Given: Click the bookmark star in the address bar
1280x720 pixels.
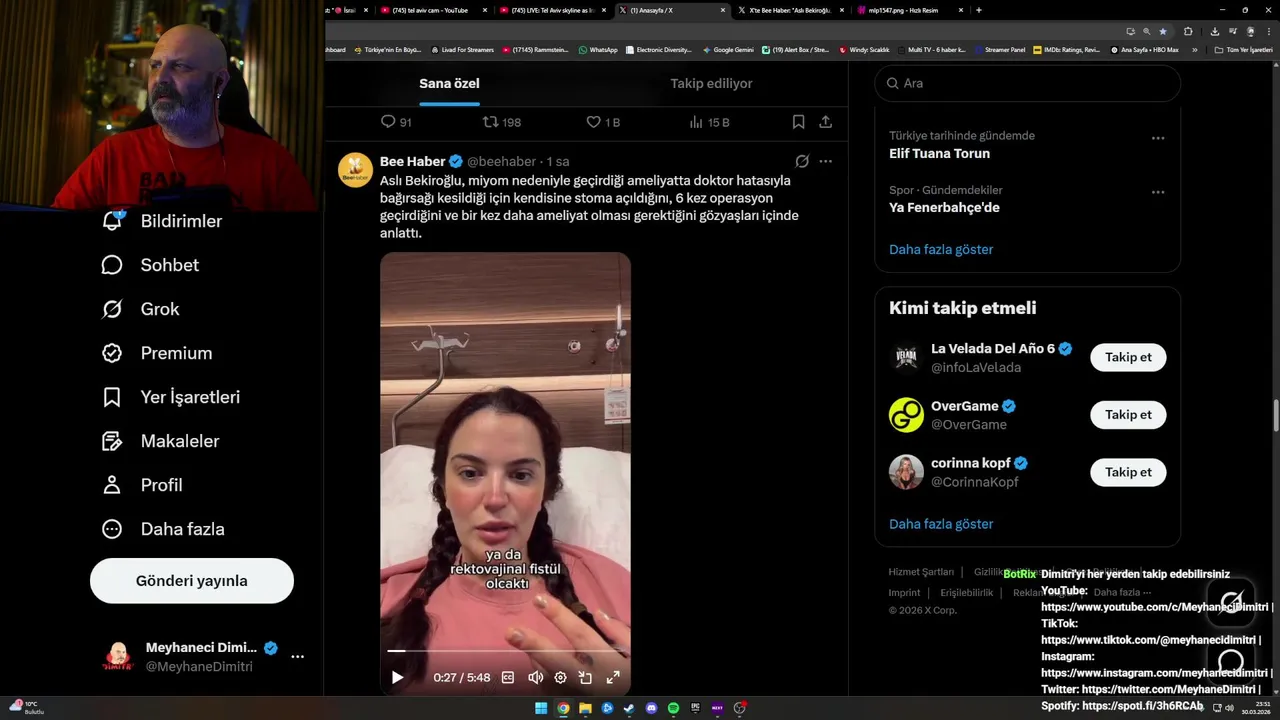Looking at the screenshot, I should tap(1162, 31).
